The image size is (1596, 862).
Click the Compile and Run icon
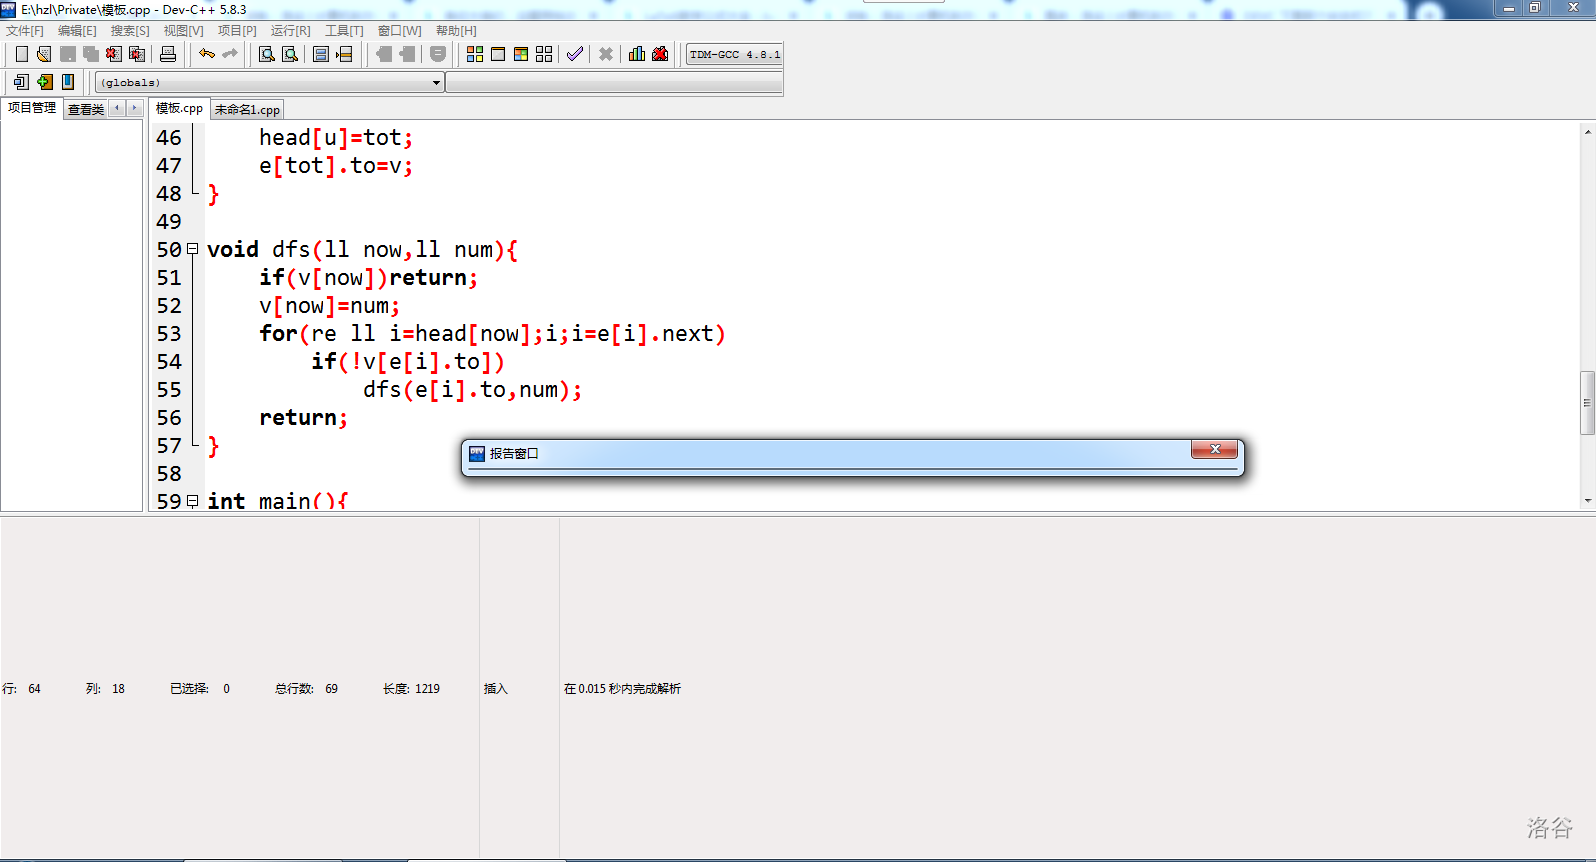tap(521, 54)
